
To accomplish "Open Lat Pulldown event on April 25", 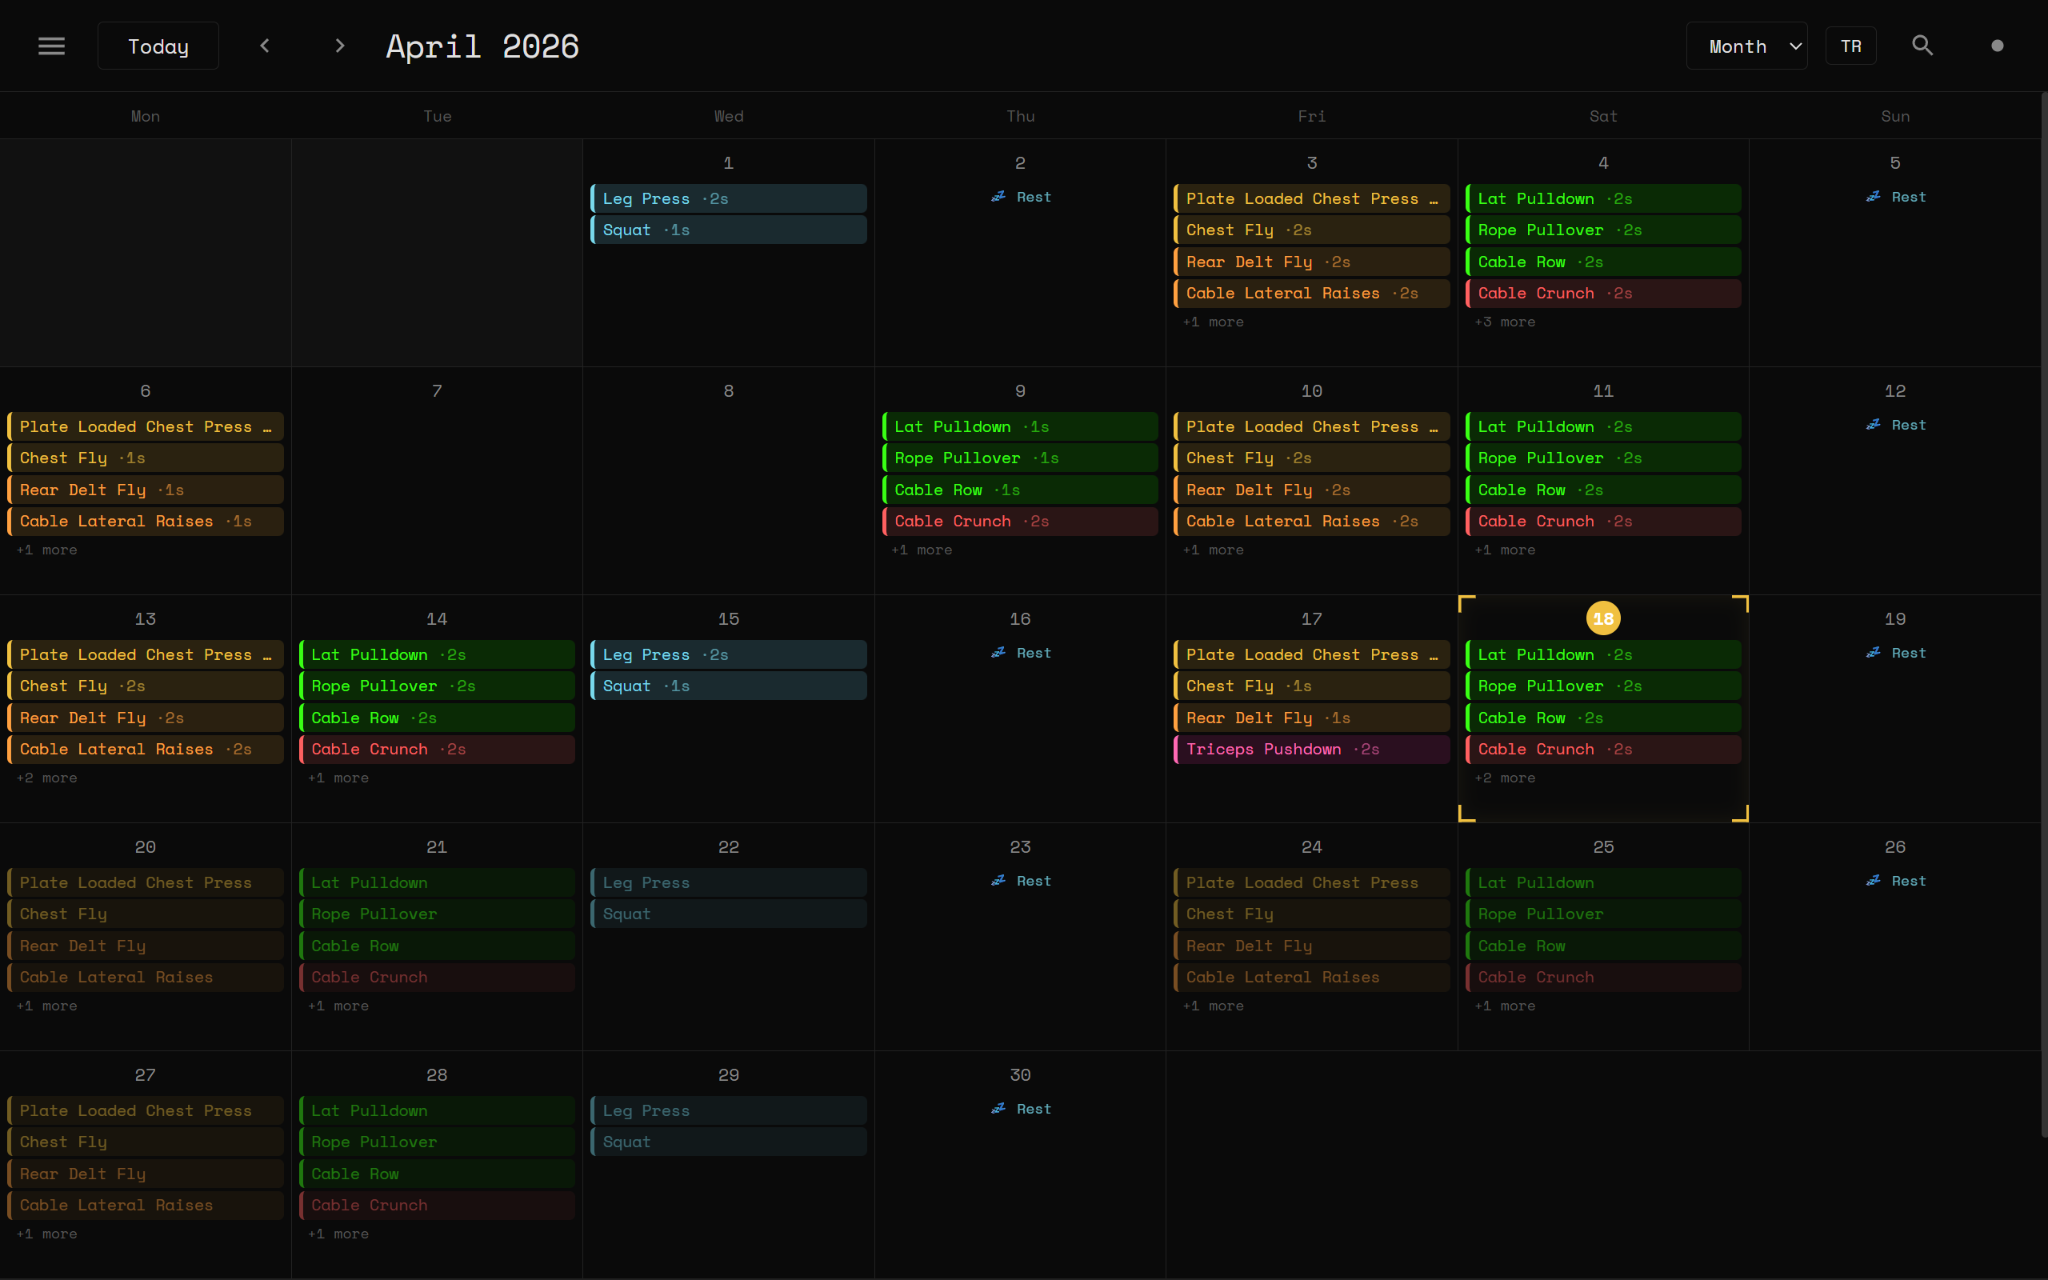I will [1603, 883].
